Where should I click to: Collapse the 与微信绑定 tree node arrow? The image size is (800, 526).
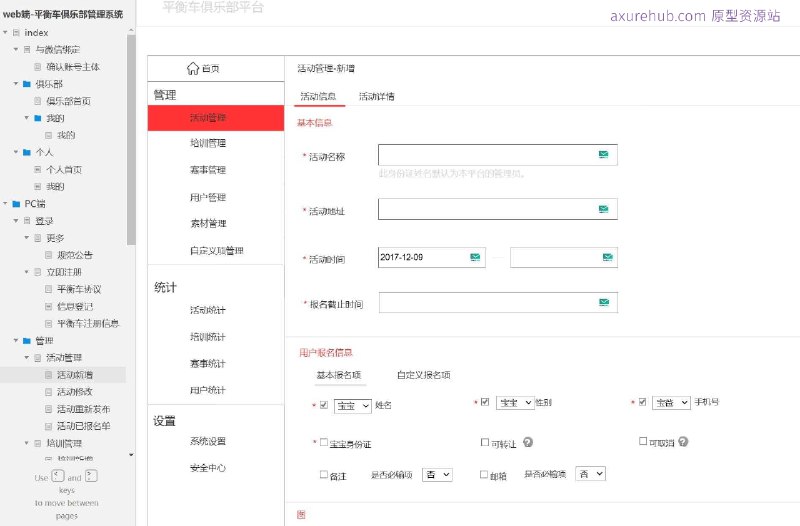click(x=16, y=49)
